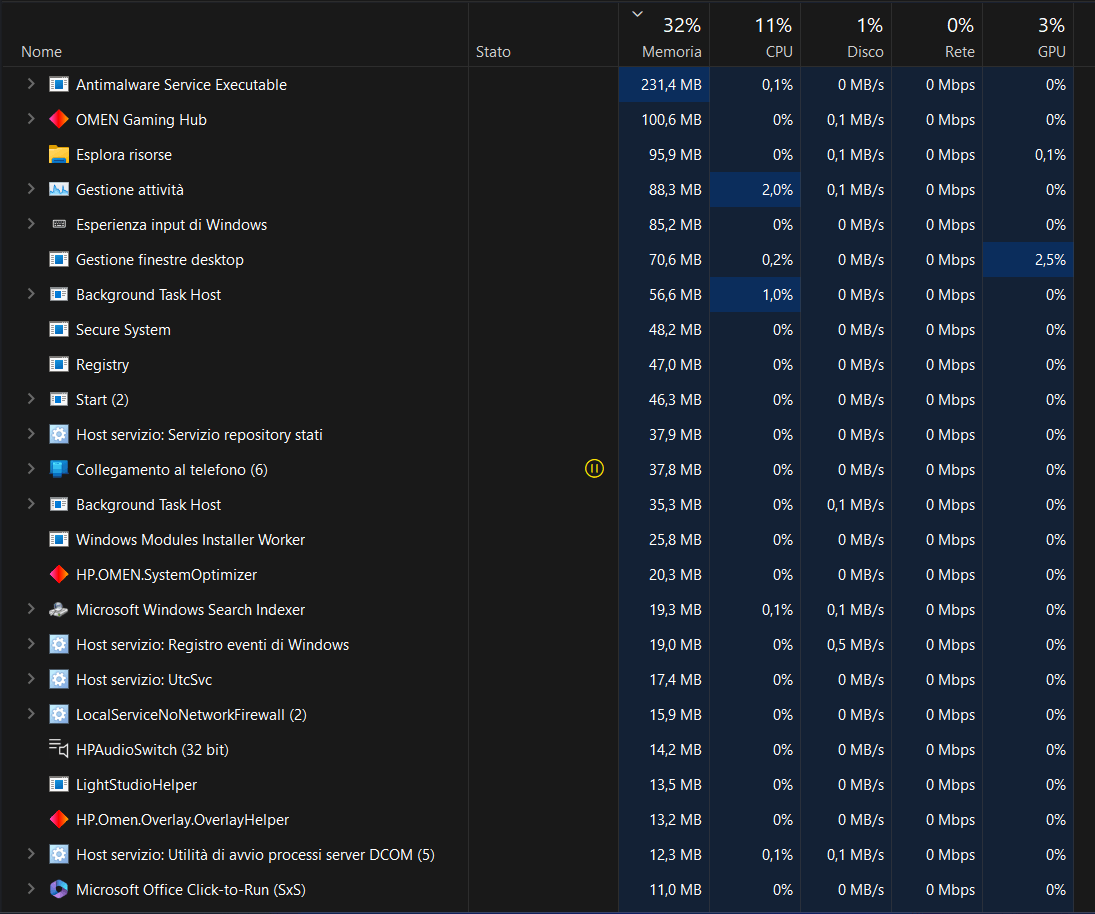The height and width of the screenshot is (914, 1095).
Task: Expand the 35,3 MB Background Task Host
Action: click(31, 503)
